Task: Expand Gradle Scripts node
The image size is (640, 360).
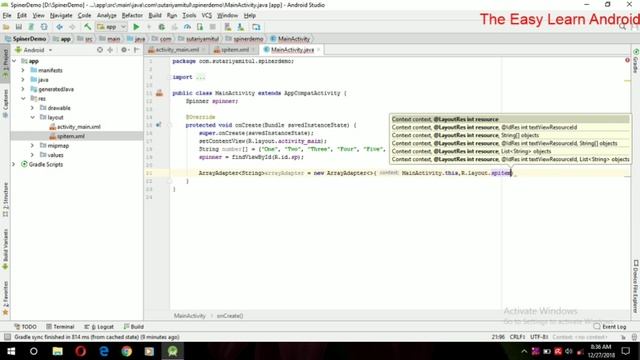Action: [14, 164]
